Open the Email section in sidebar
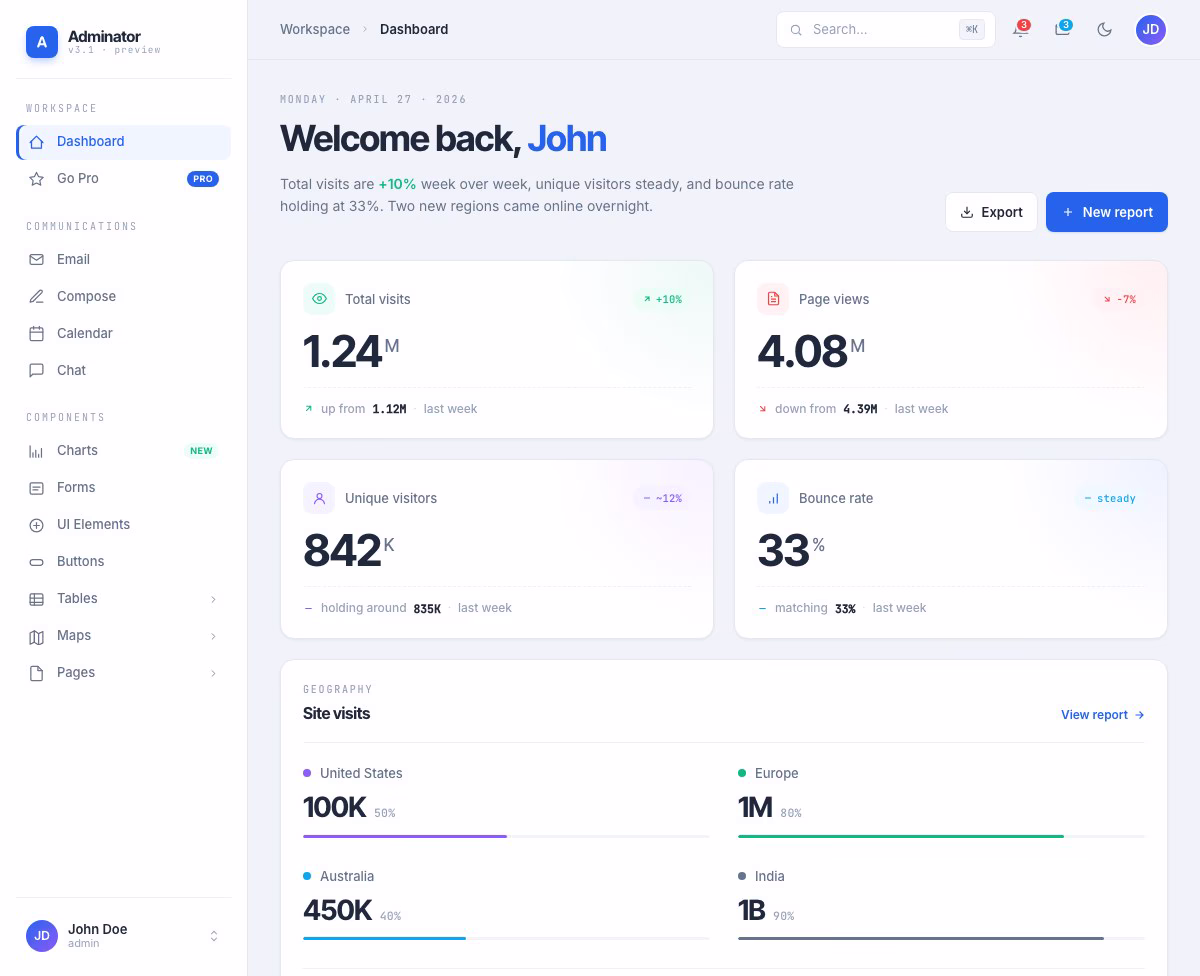1200x976 pixels. [x=73, y=259]
